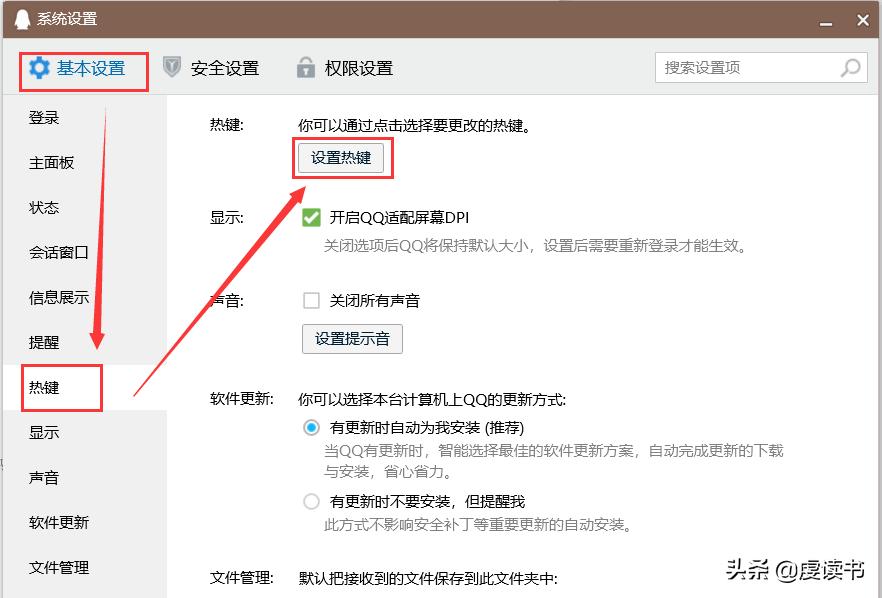Screen dimensions: 882x598
Task: Open the 主面板 settings section
Action: (x=50, y=162)
